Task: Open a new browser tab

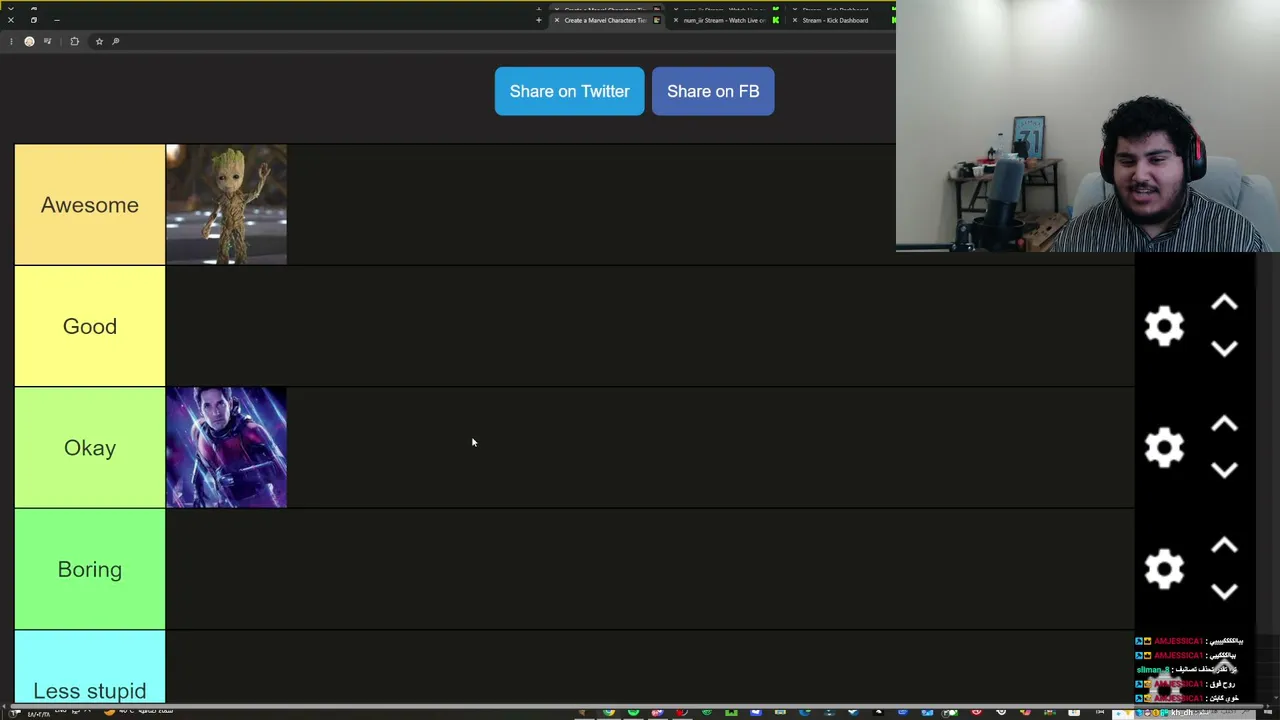Action: (539, 20)
